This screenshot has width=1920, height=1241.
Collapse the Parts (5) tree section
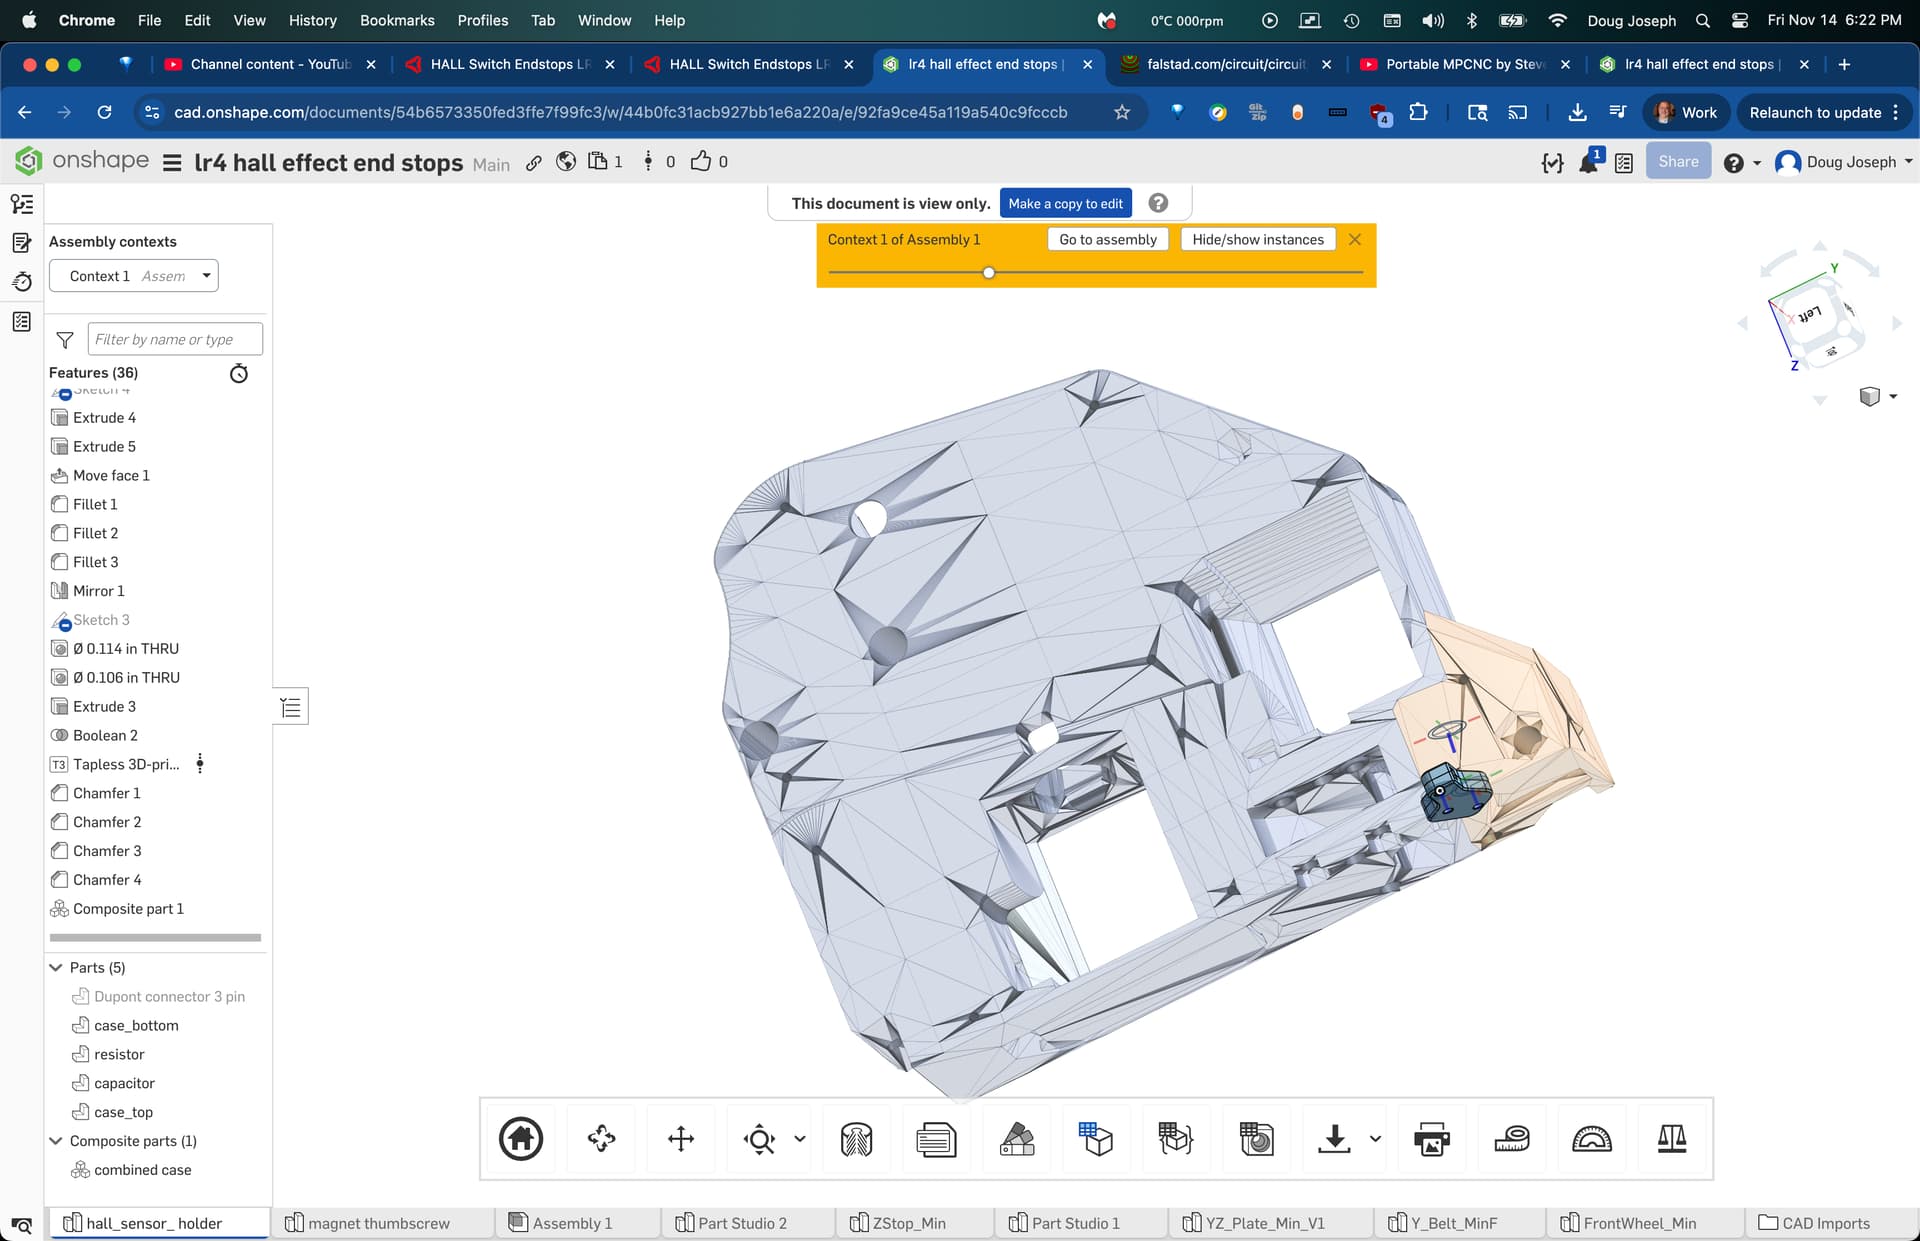(x=56, y=968)
